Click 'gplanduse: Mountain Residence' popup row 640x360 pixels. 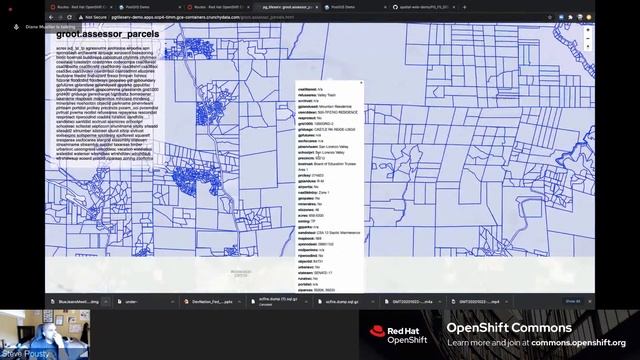pos(324,107)
